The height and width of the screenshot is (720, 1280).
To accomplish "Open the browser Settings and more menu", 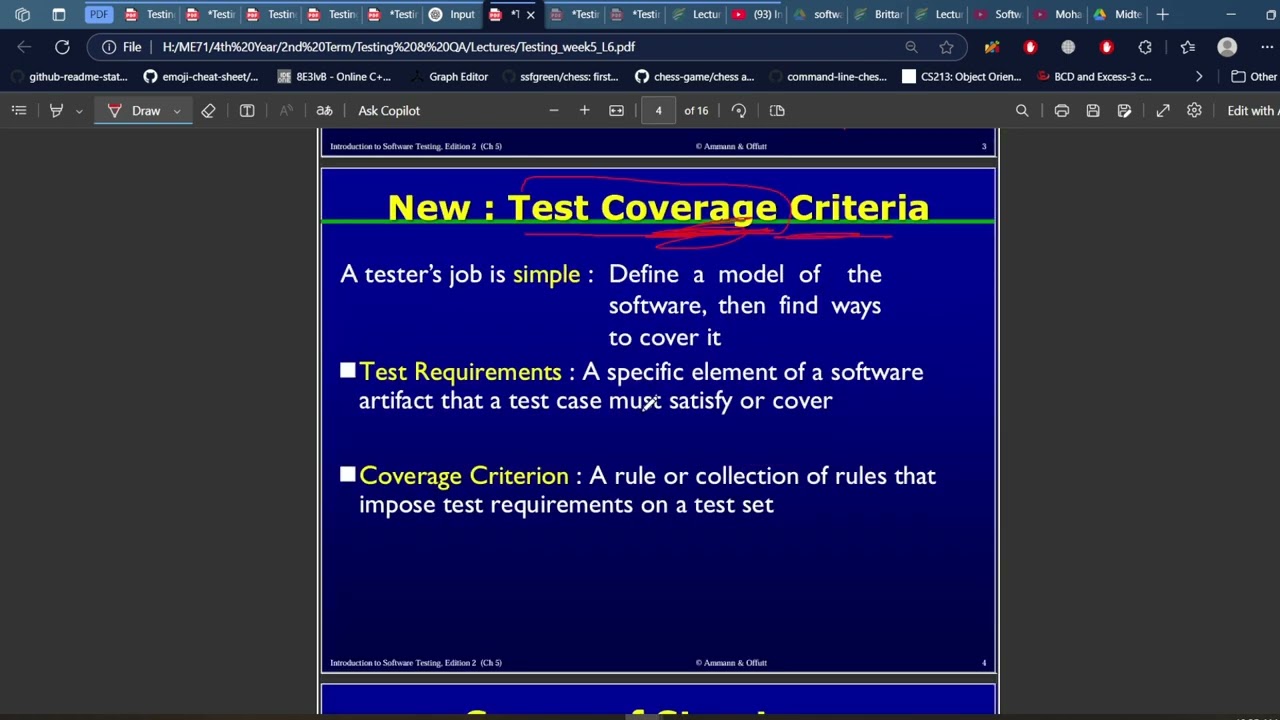I will [x=1265, y=47].
